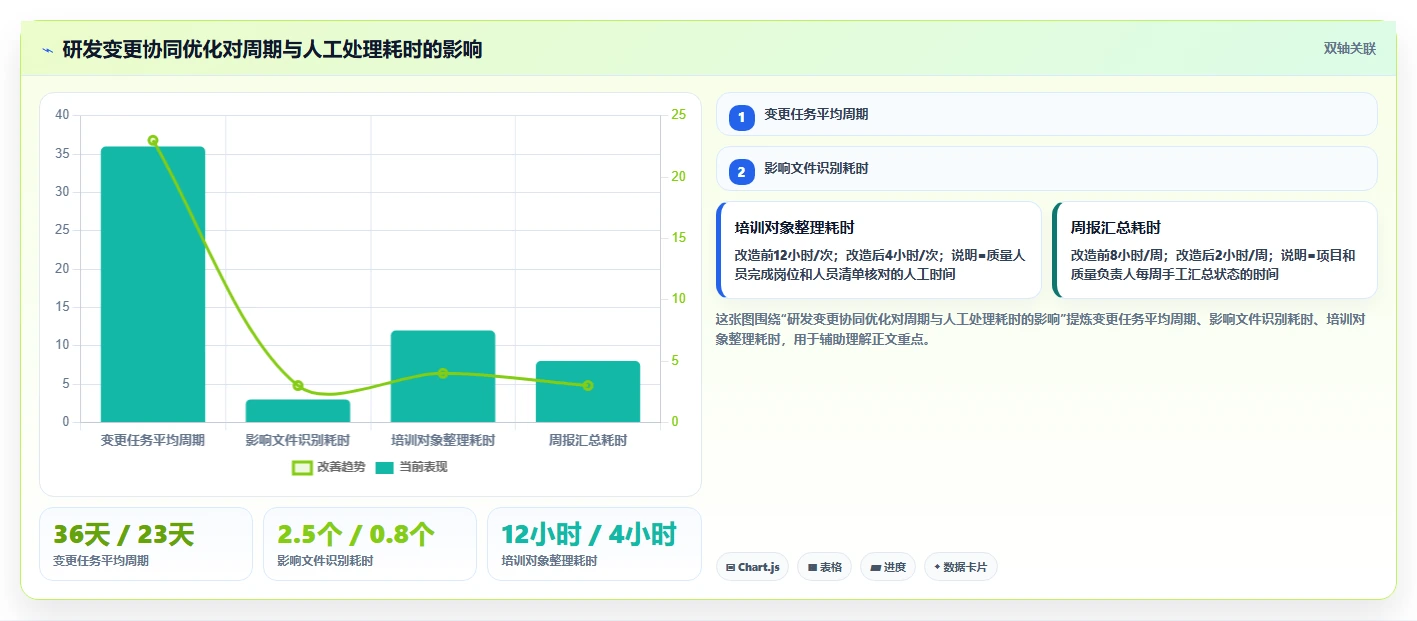Click the 36天 / 23天 stat card
The width and height of the screenshot is (1417, 621).
click(146, 544)
